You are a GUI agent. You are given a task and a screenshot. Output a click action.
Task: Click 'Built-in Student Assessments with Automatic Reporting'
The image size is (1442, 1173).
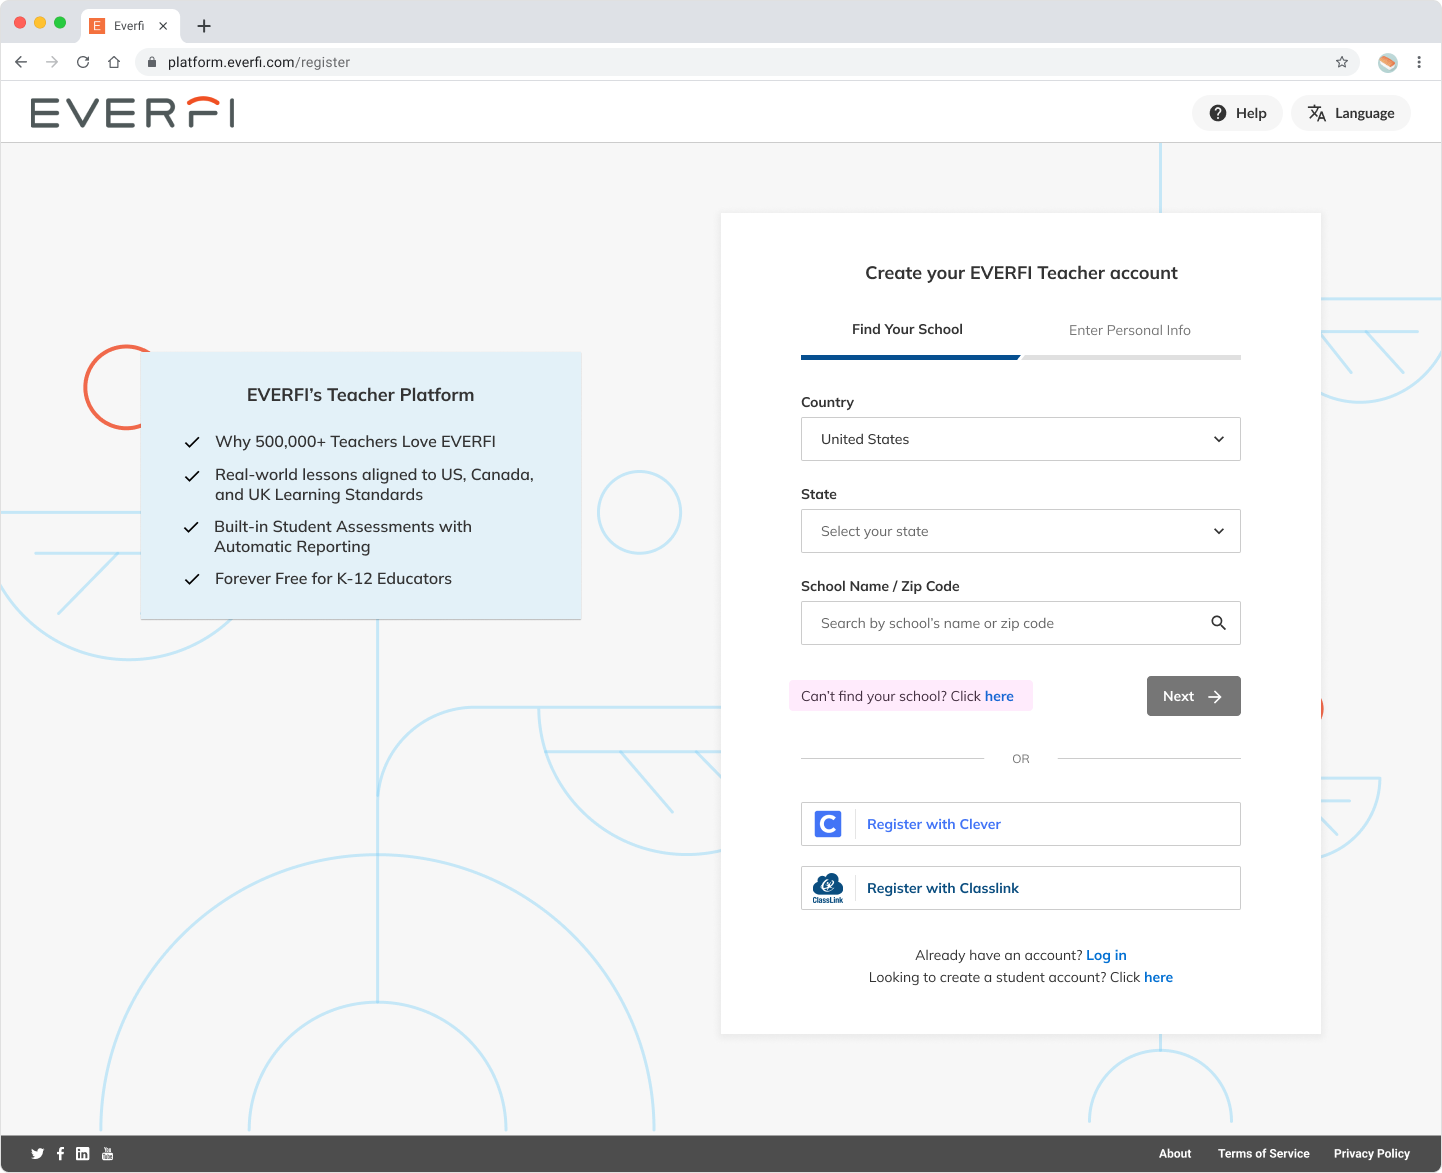coord(343,536)
